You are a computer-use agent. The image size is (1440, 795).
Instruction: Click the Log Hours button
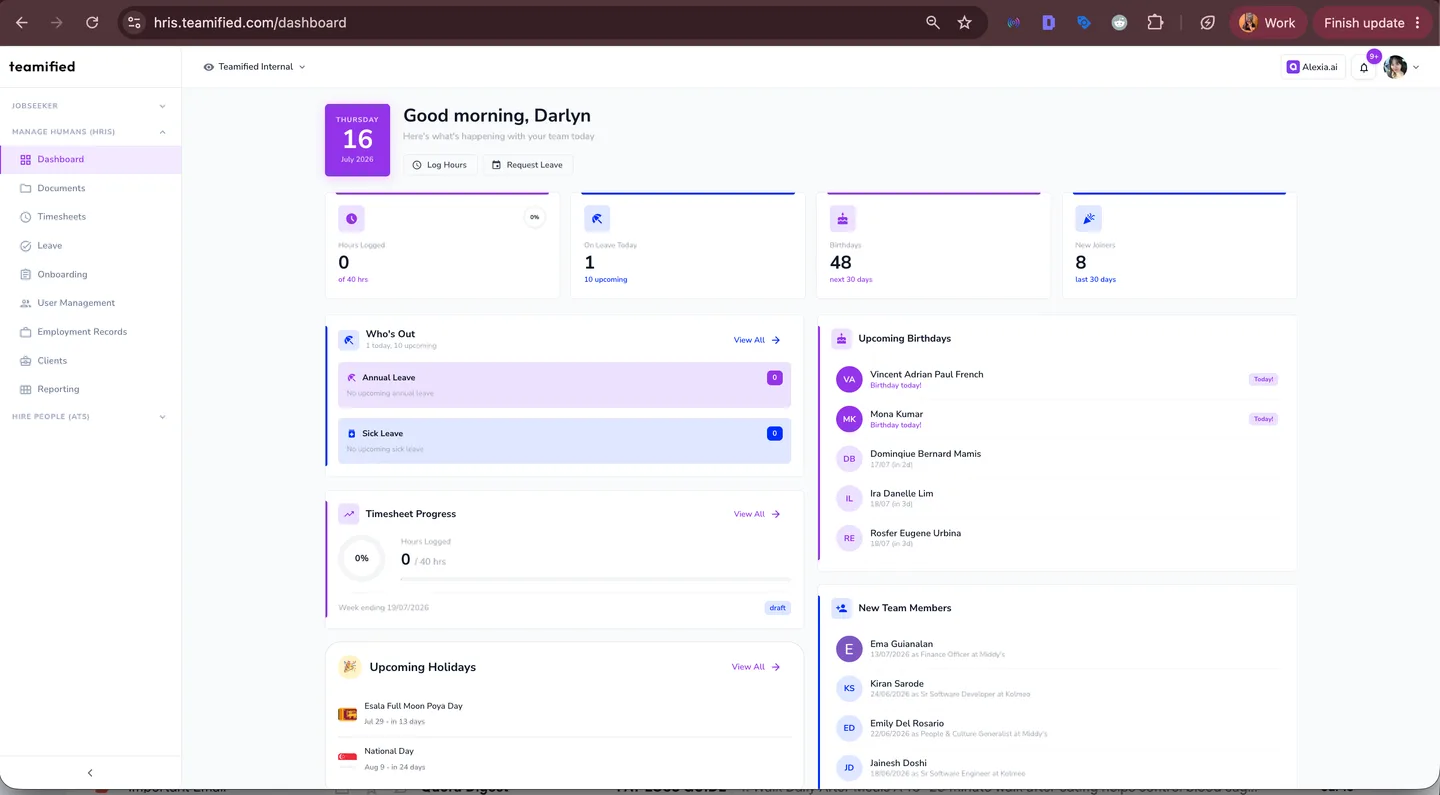pyautogui.click(x=440, y=165)
